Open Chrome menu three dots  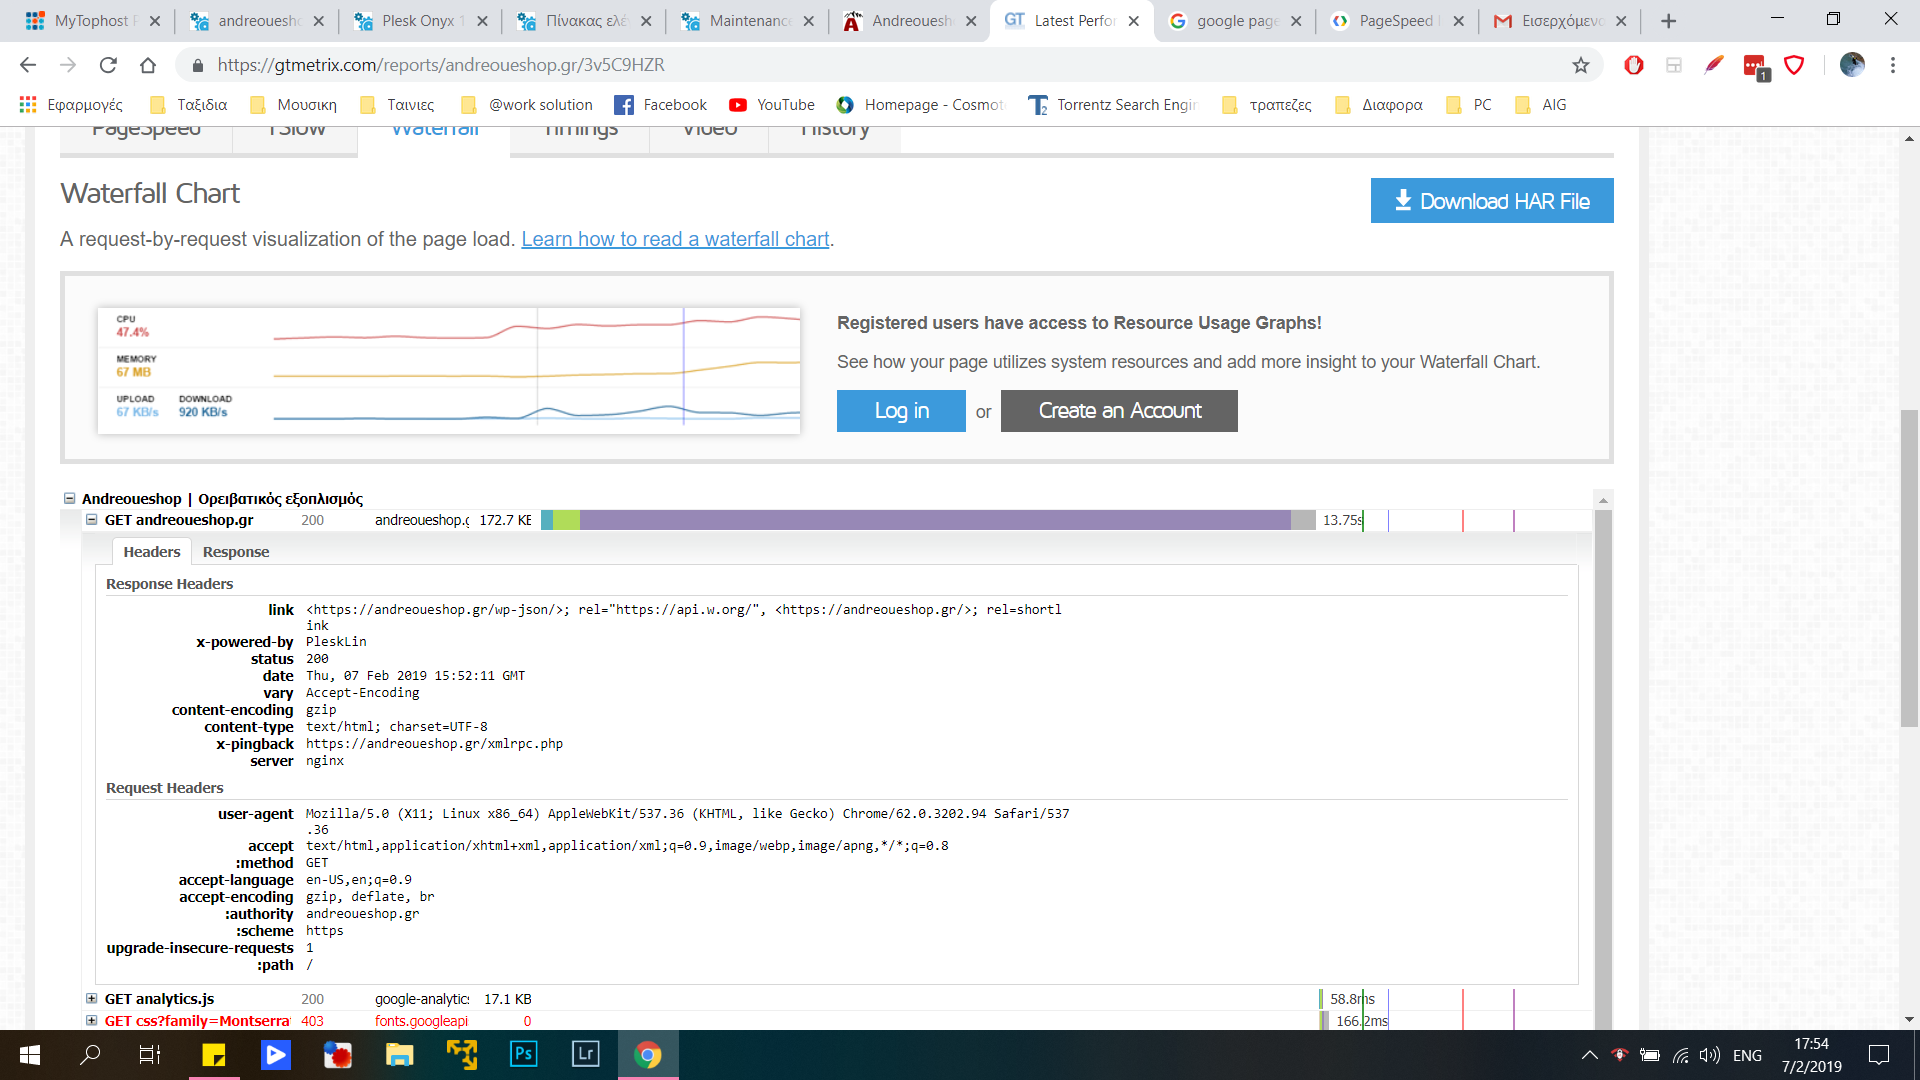pyautogui.click(x=1893, y=65)
